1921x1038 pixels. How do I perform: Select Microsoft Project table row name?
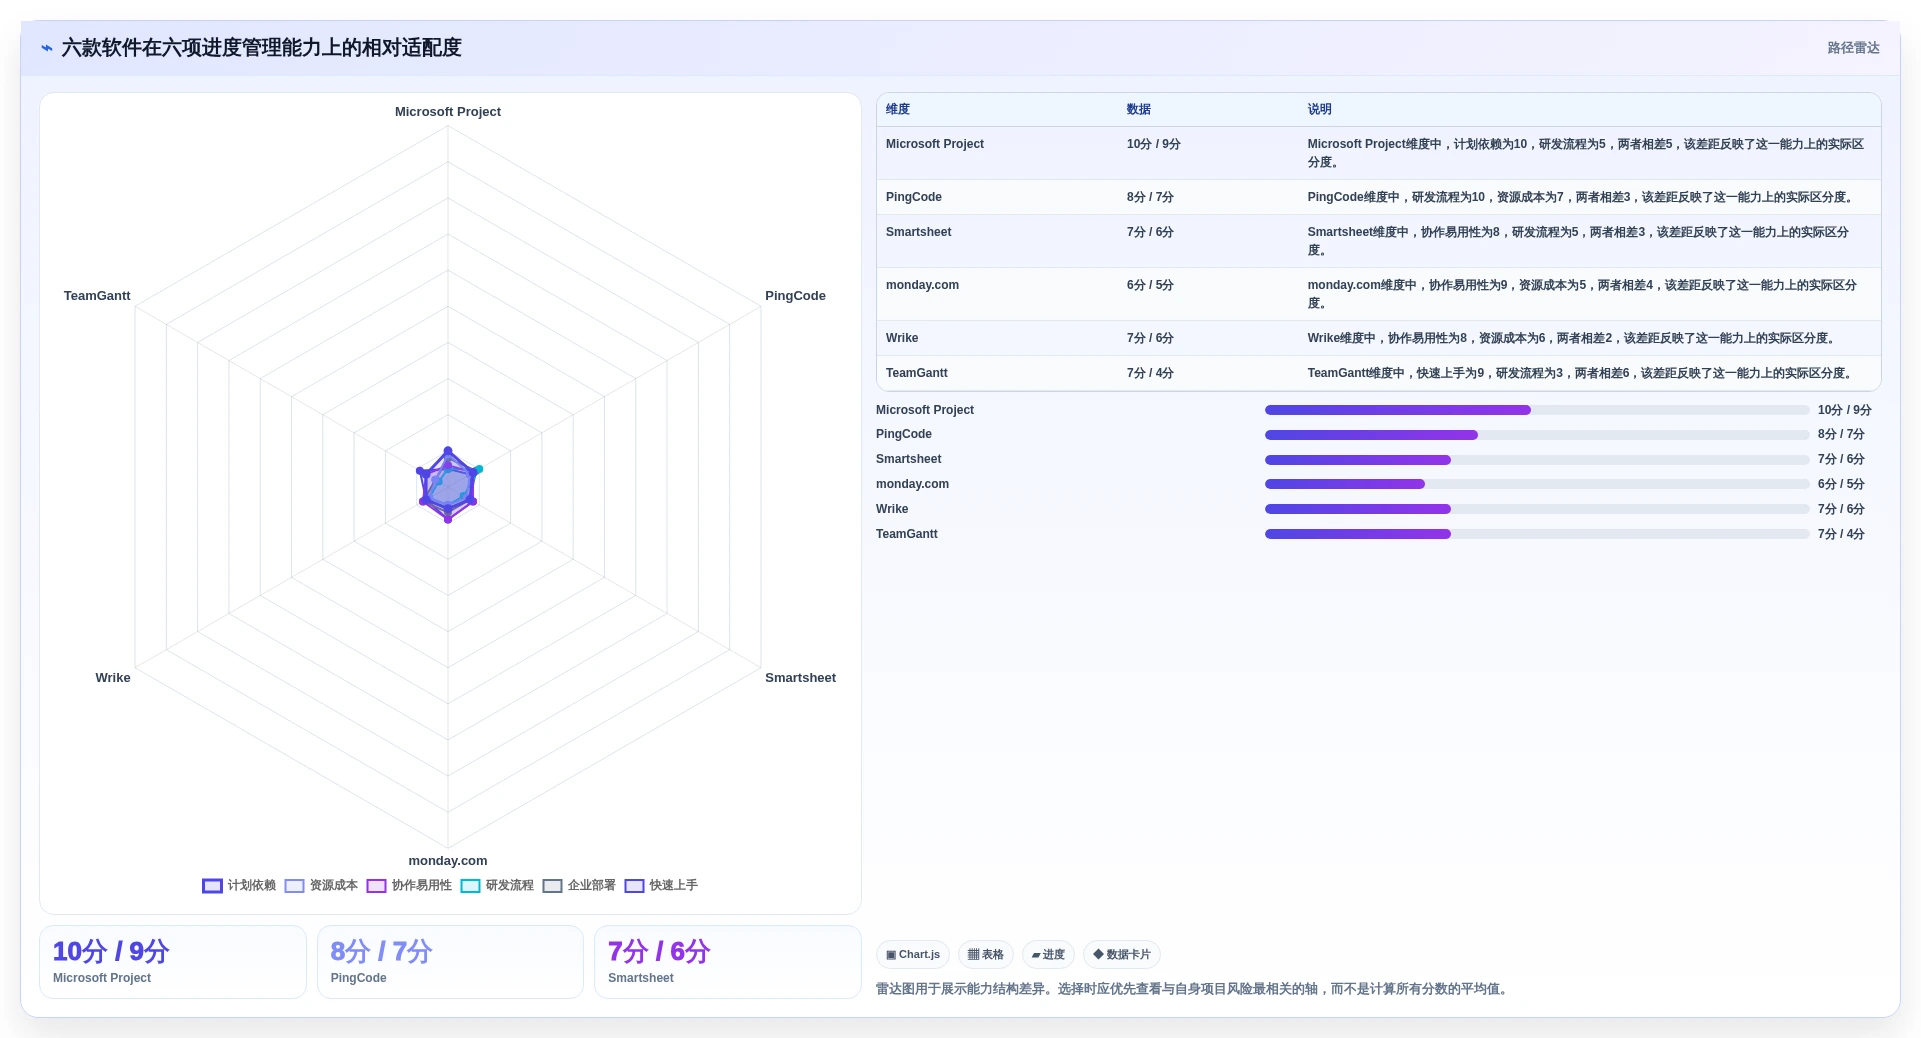pos(935,144)
